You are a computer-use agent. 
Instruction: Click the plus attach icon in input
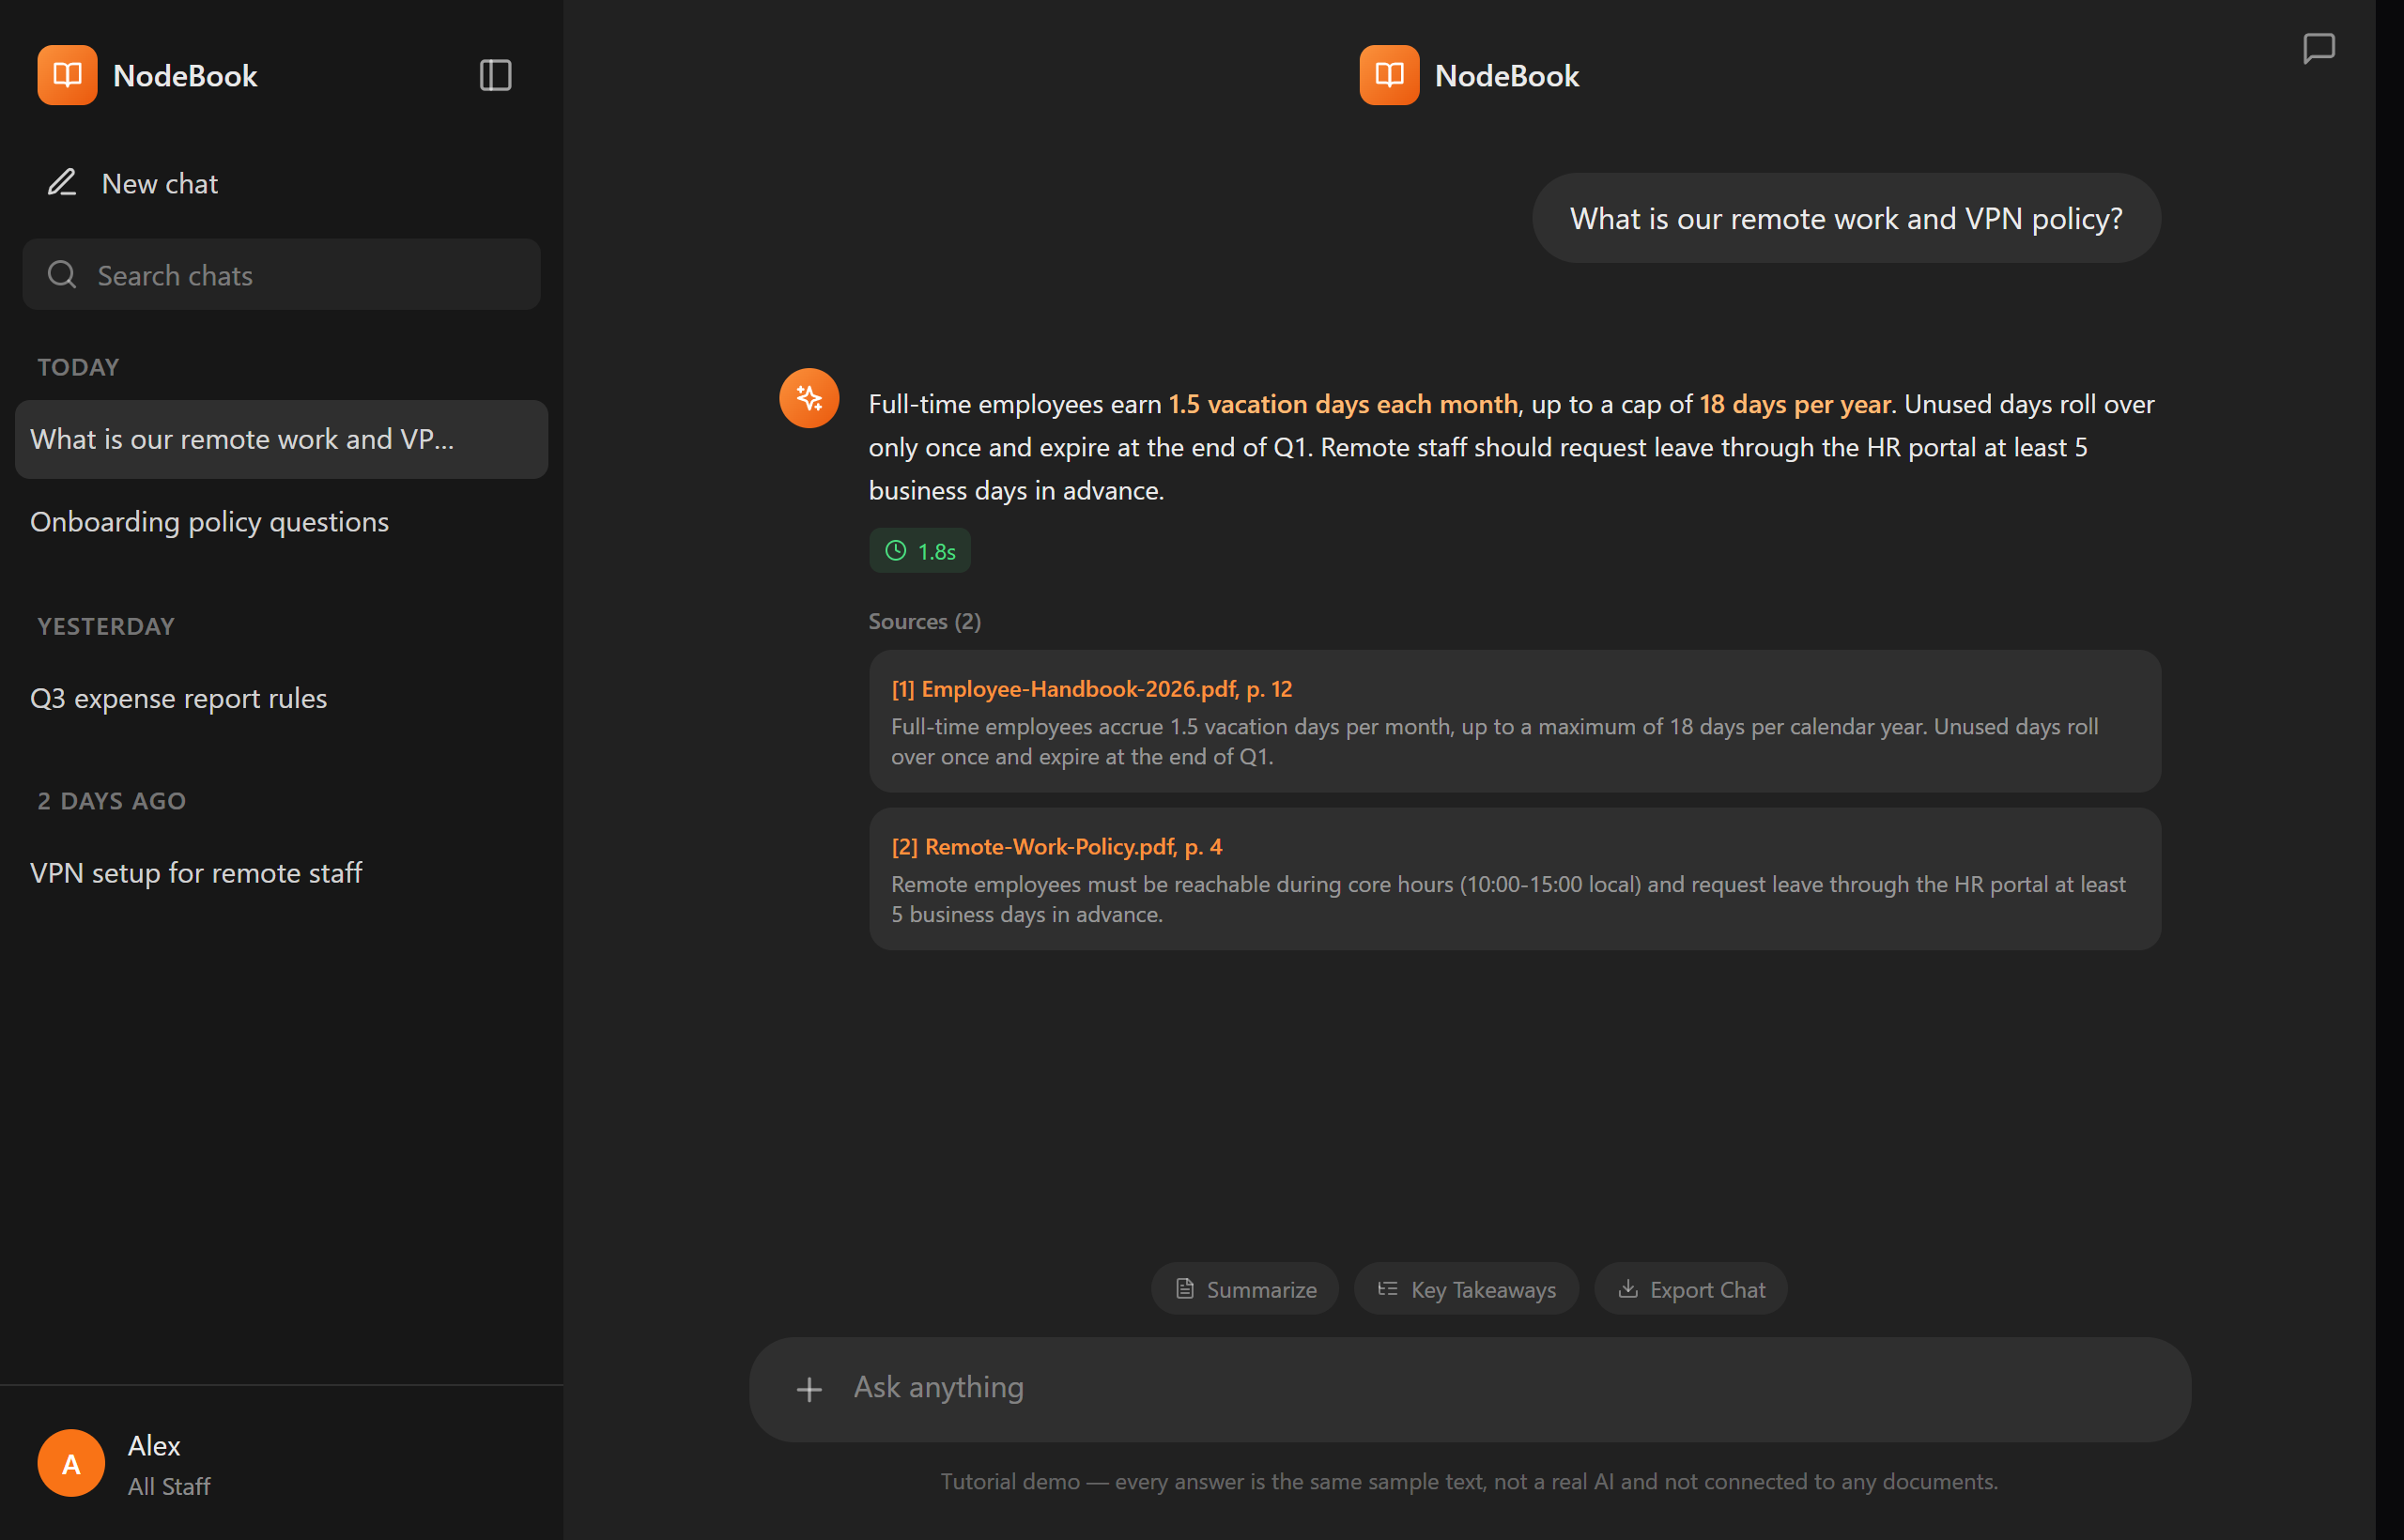pyautogui.click(x=809, y=1389)
